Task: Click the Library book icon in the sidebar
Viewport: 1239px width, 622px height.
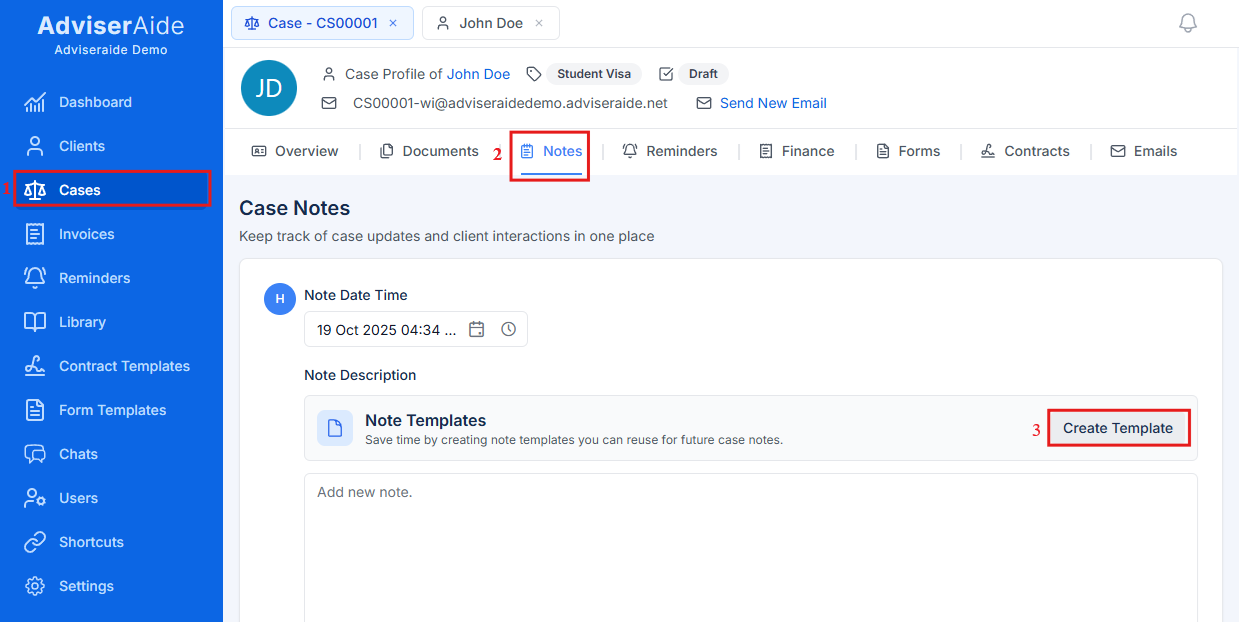Action: point(33,322)
